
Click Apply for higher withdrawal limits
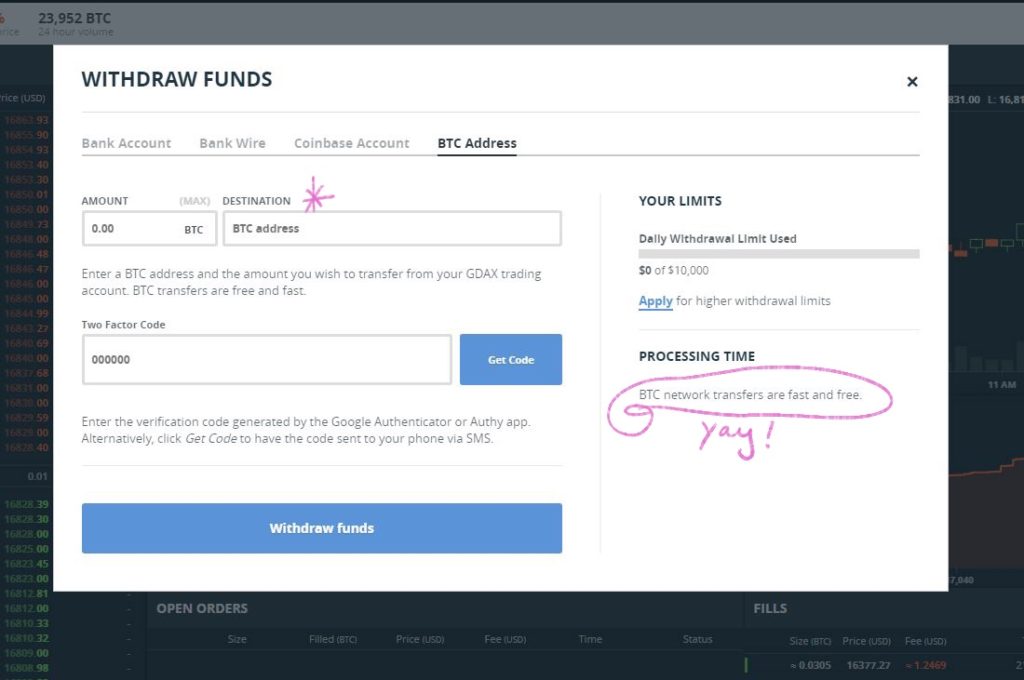click(655, 301)
